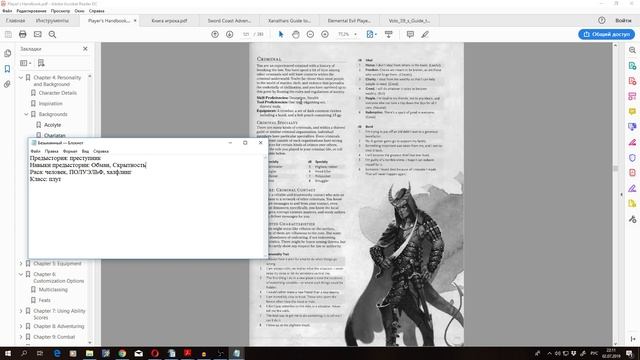Send file by email envelope icon

click(38, 34)
